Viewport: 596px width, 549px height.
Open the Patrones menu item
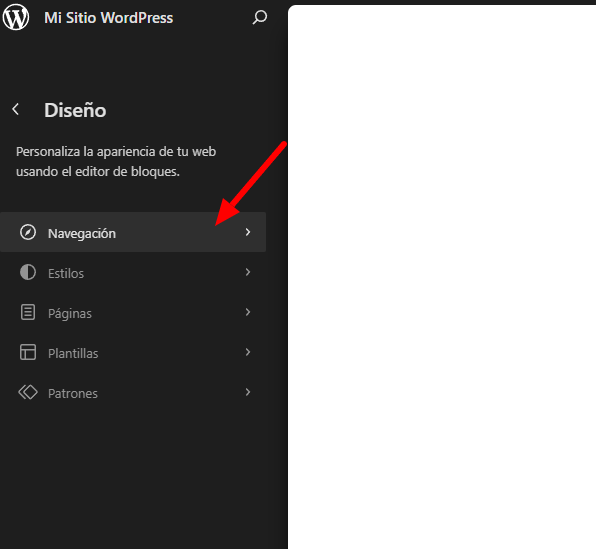pyautogui.click(x=133, y=392)
